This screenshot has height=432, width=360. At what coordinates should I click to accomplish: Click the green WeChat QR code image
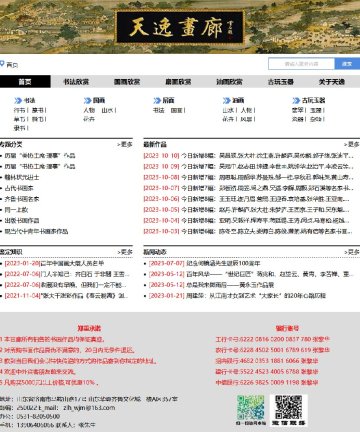251,408
